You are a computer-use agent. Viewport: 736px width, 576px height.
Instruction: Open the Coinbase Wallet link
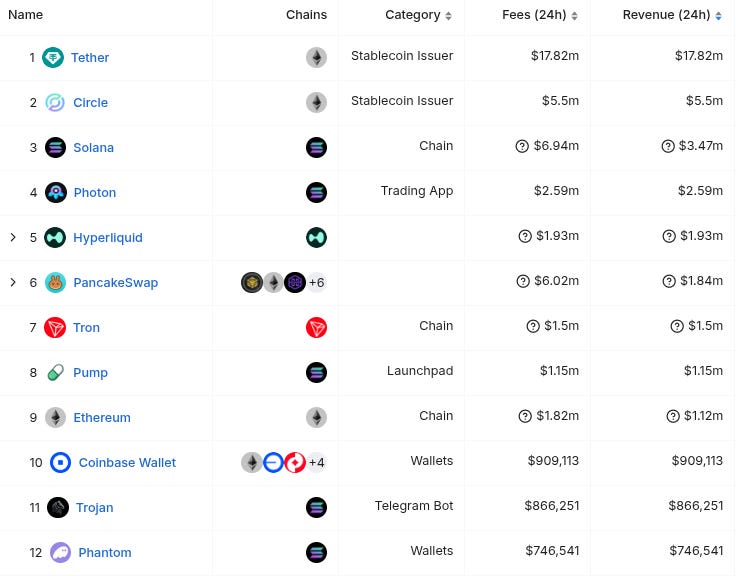click(127, 462)
